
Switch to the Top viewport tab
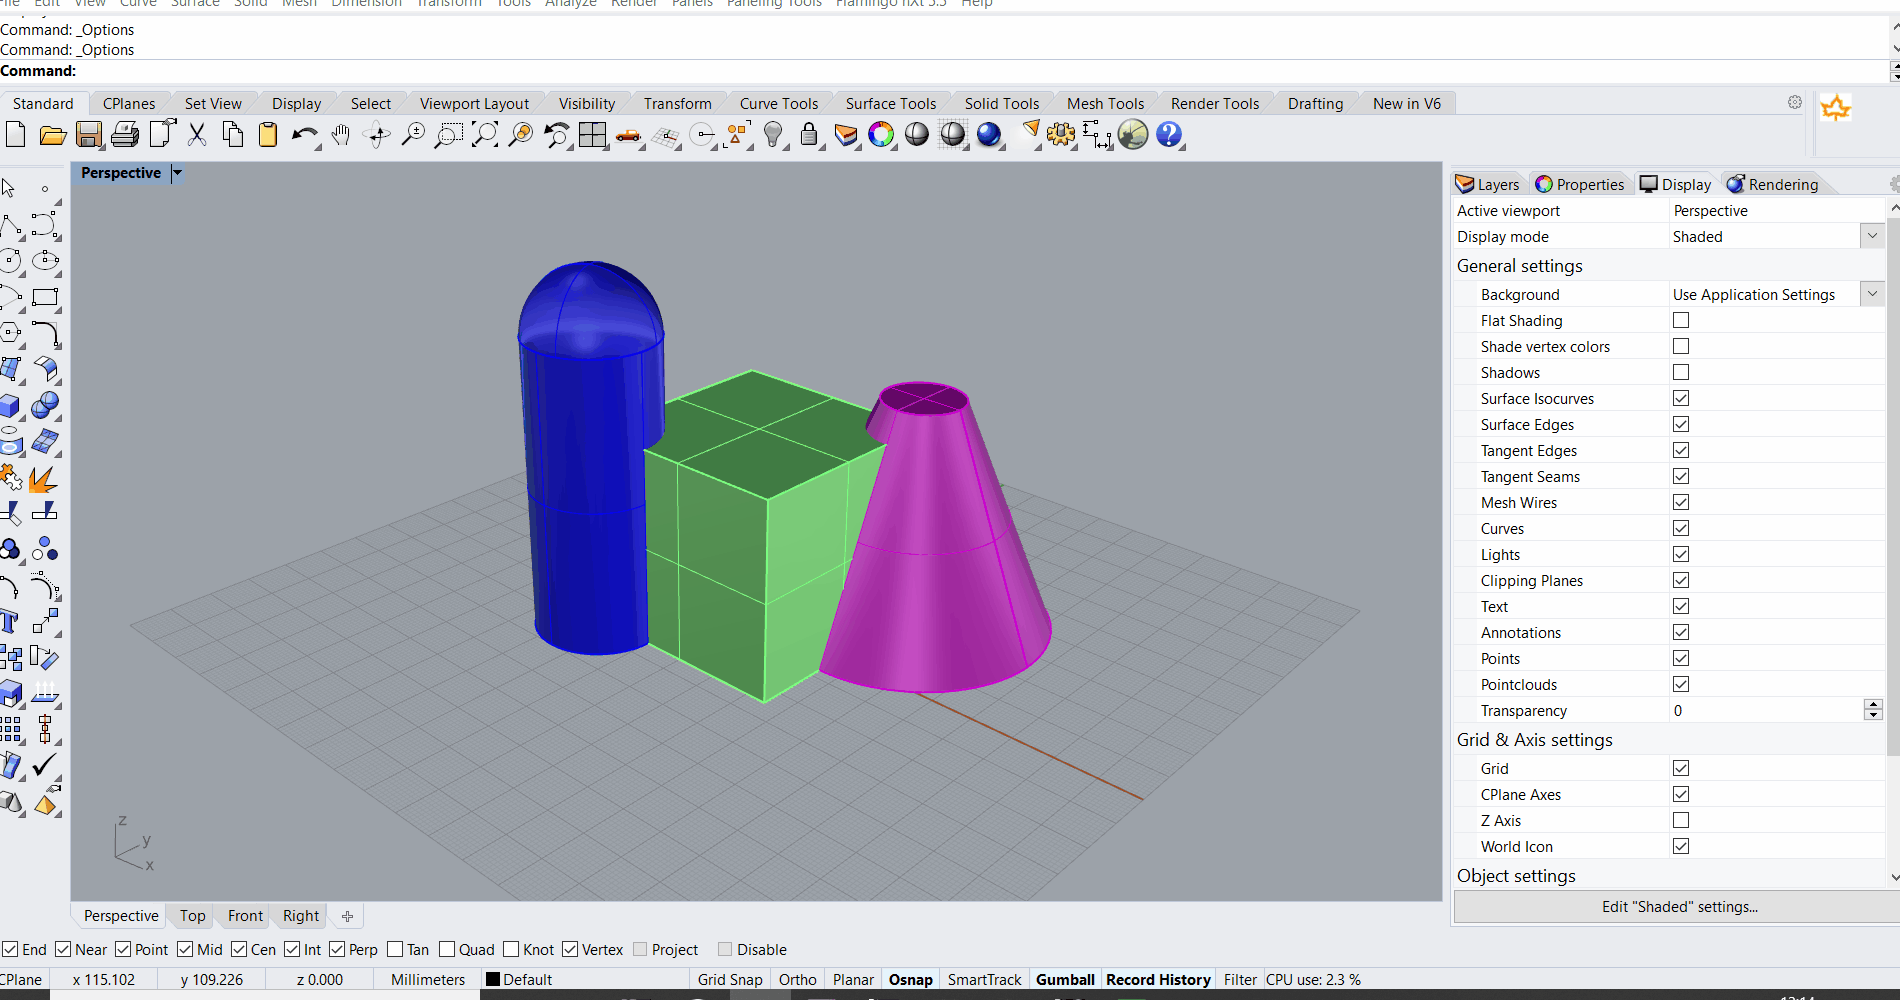pyautogui.click(x=192, y=916)
